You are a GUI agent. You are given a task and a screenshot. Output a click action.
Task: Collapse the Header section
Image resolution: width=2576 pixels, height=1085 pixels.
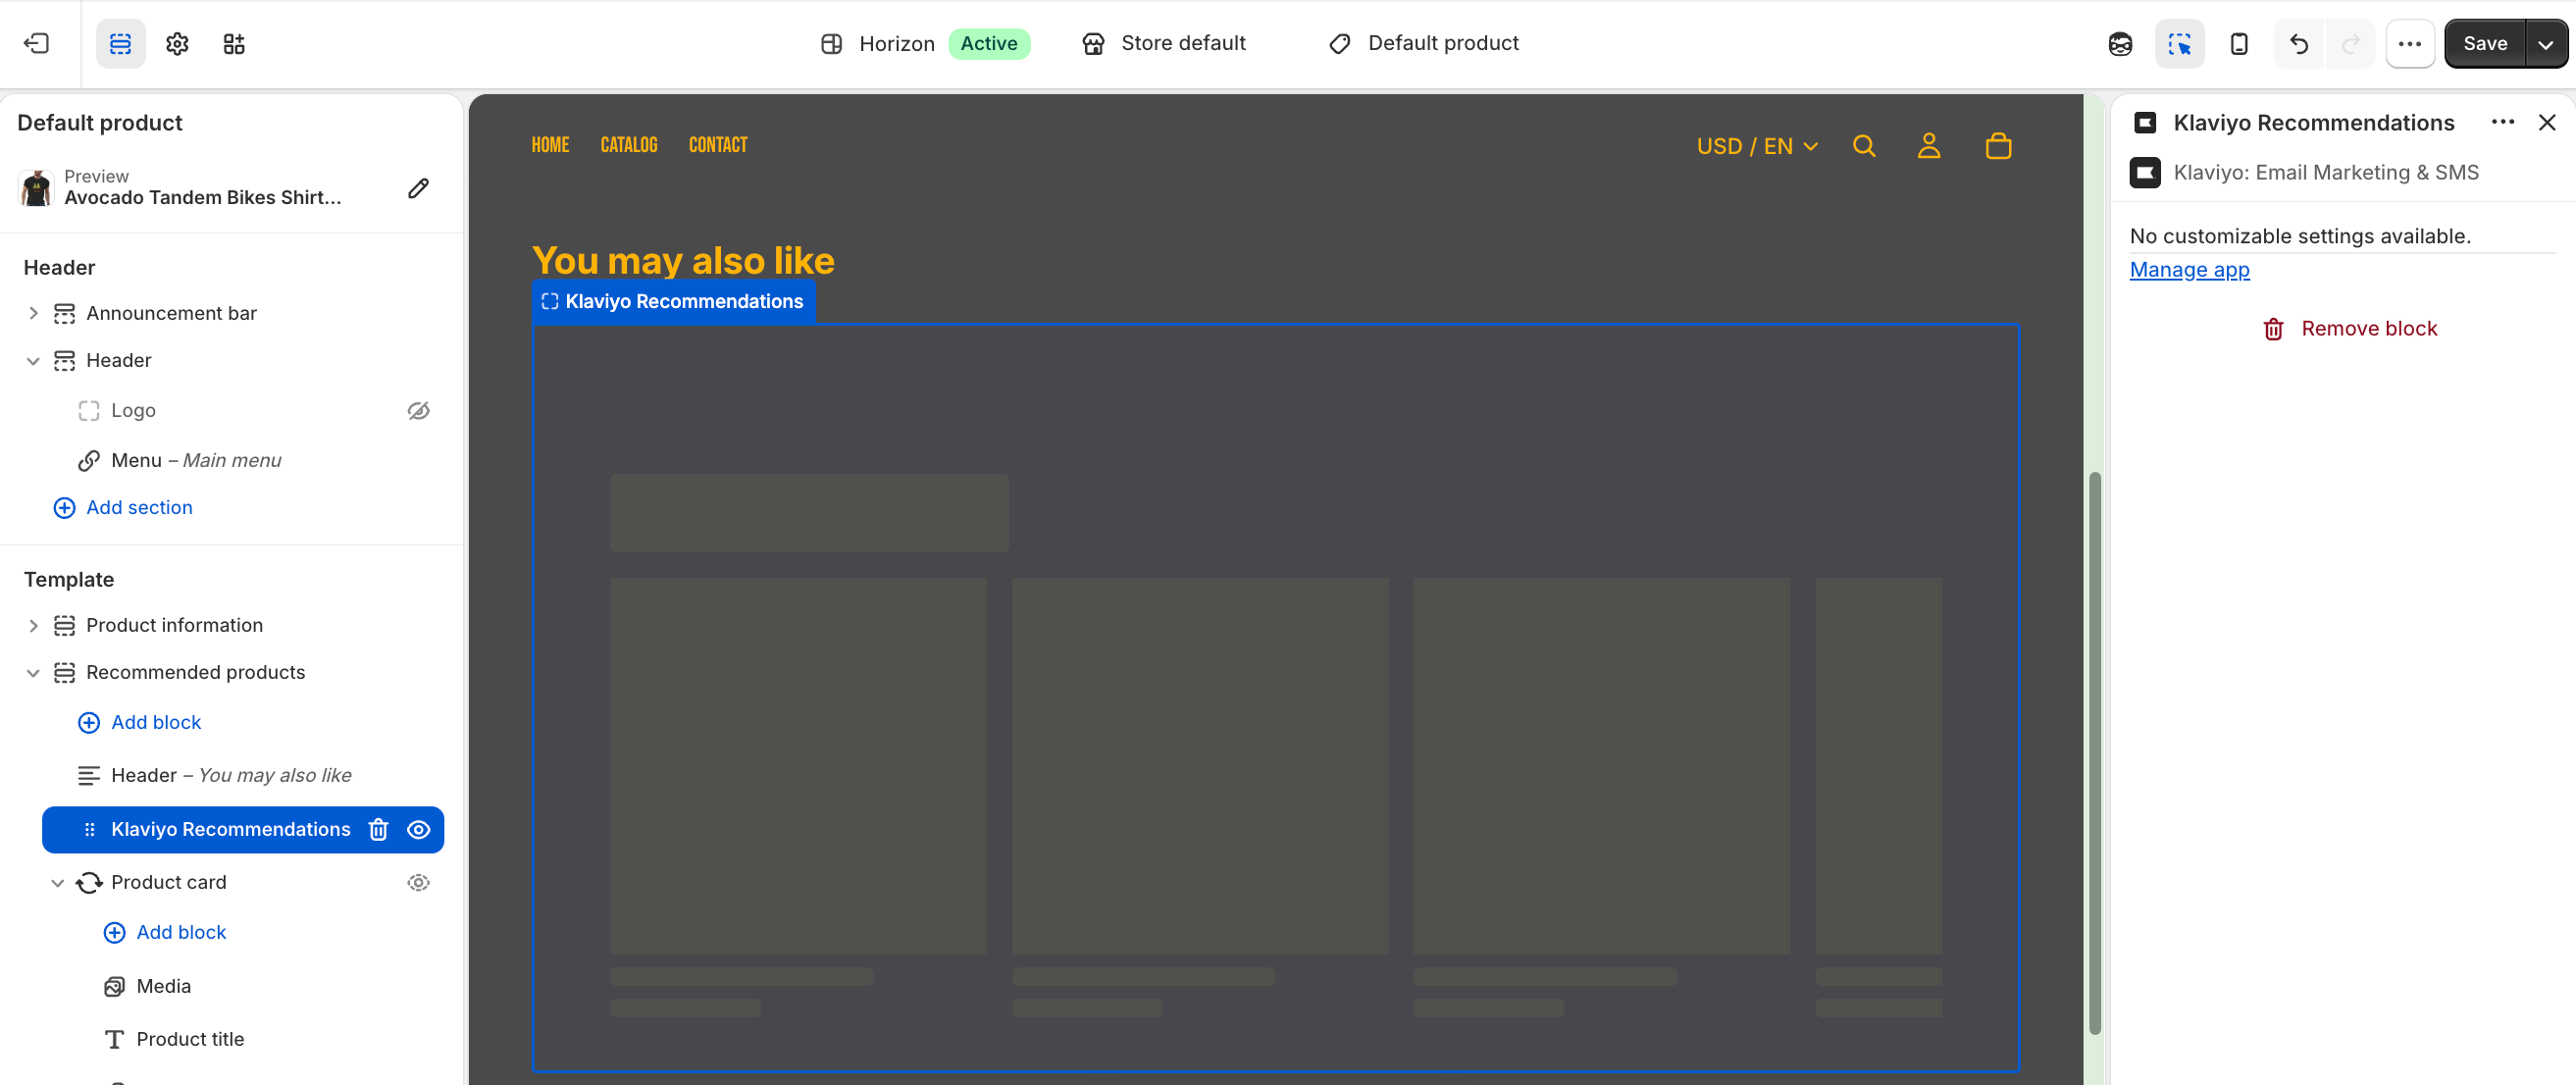(x=33, y=360)
